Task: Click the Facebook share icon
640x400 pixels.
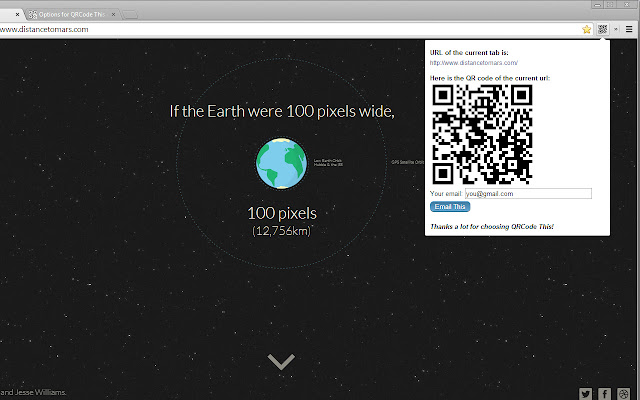Action: click(x=604, y=394)
